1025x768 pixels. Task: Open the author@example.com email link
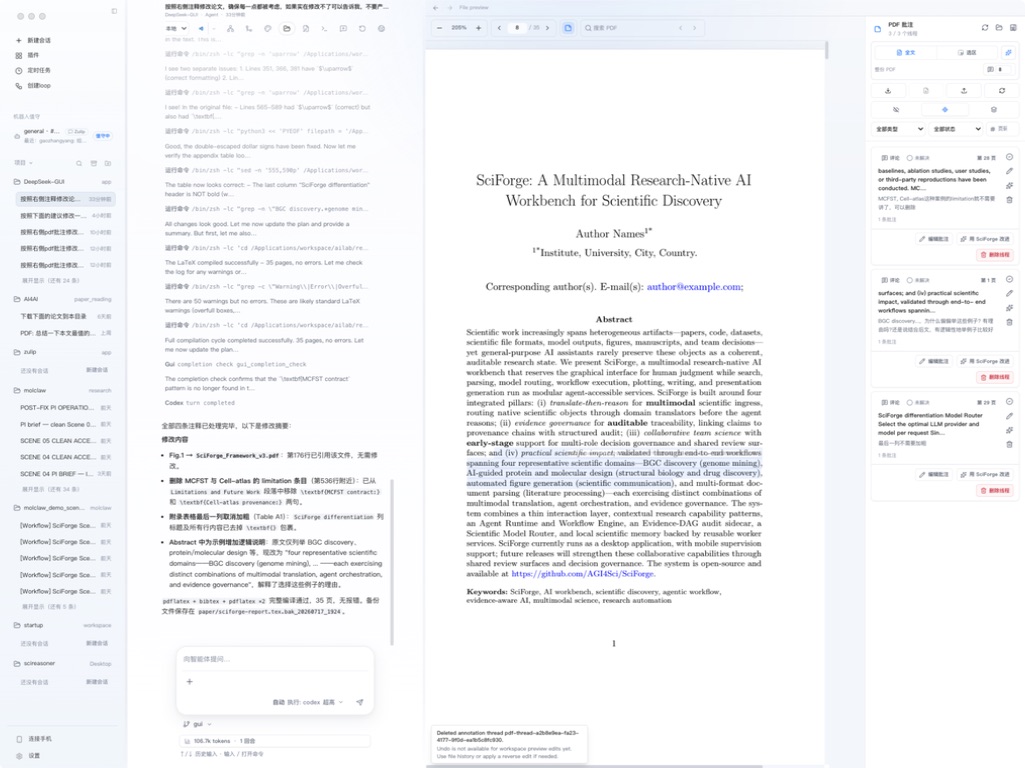694,287
